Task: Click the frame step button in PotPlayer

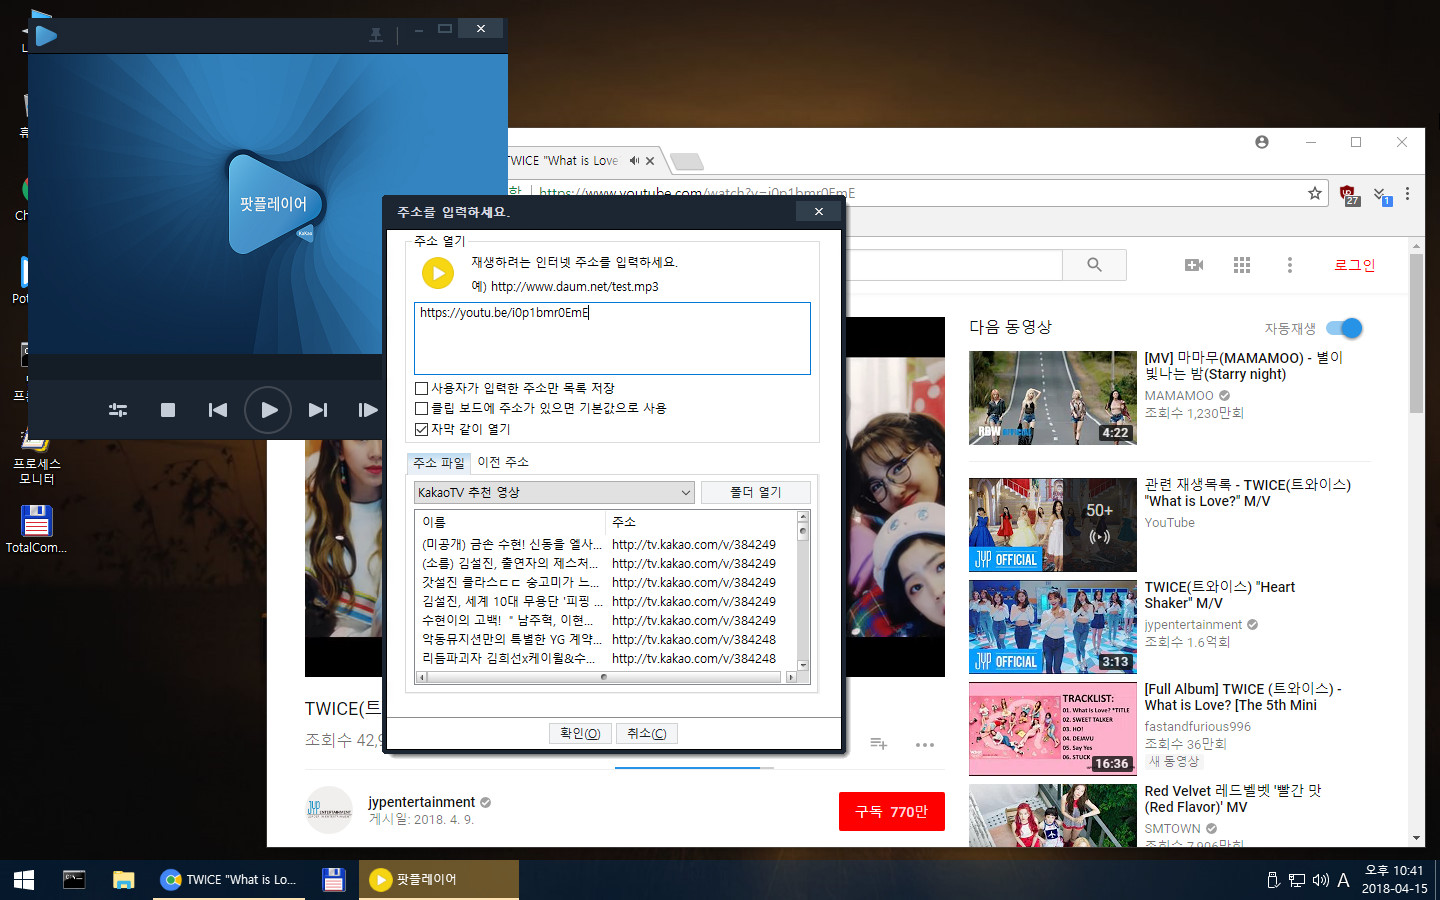Action: click(x=368, y=410)
